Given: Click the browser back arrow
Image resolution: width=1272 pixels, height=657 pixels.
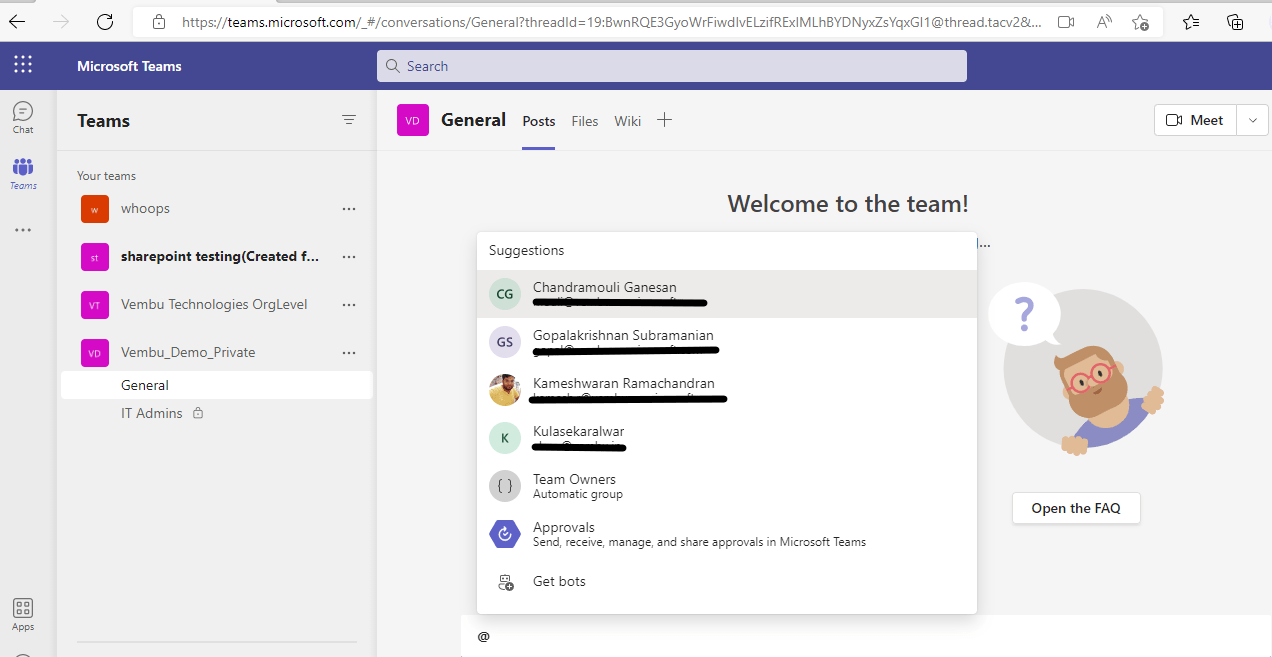Looking at the screenshot, I should pyautogui.click(x=17, y=21).
